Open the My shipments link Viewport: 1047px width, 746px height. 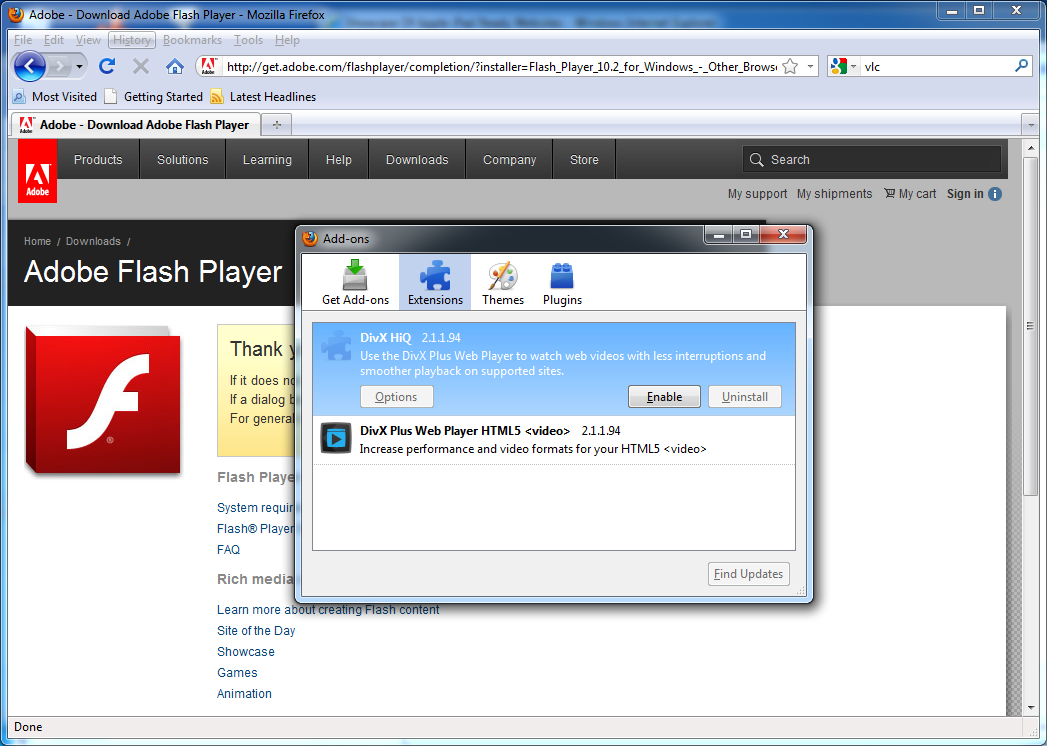pyautogui.click(x=834, y=194)
